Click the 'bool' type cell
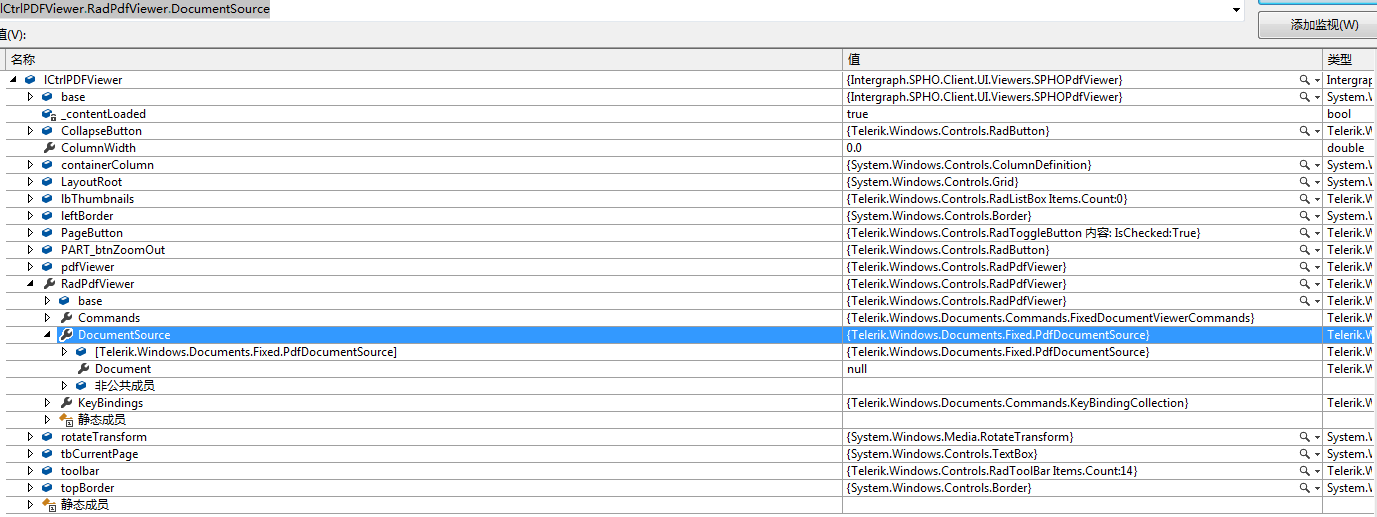Viewport: 1377px width, 517px height. tap(1338, 114)
